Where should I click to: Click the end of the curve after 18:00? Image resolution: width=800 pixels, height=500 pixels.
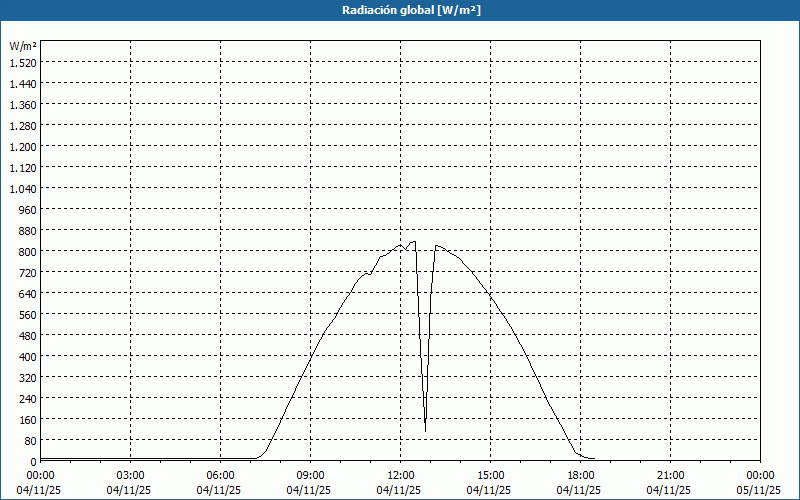[594, 458]
